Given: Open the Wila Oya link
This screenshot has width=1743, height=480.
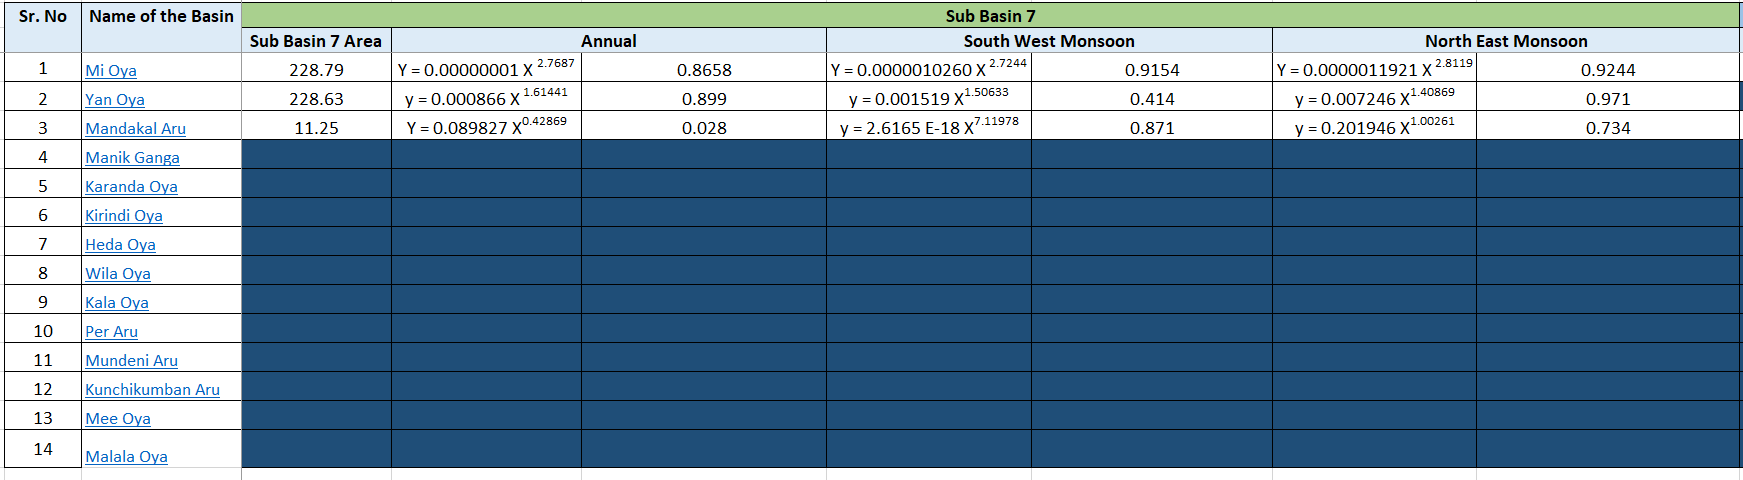Looking at the screenshot, I should [x=118, y=274].
